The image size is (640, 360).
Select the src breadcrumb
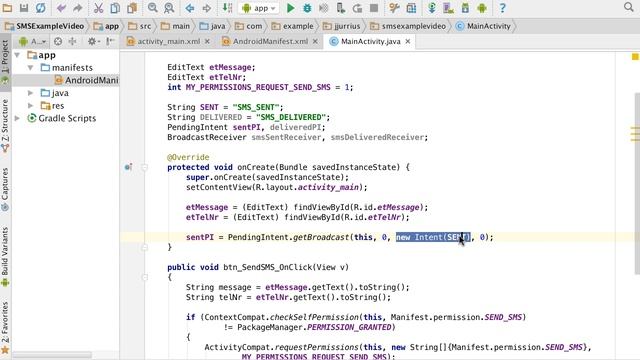[x=140, y=26]
